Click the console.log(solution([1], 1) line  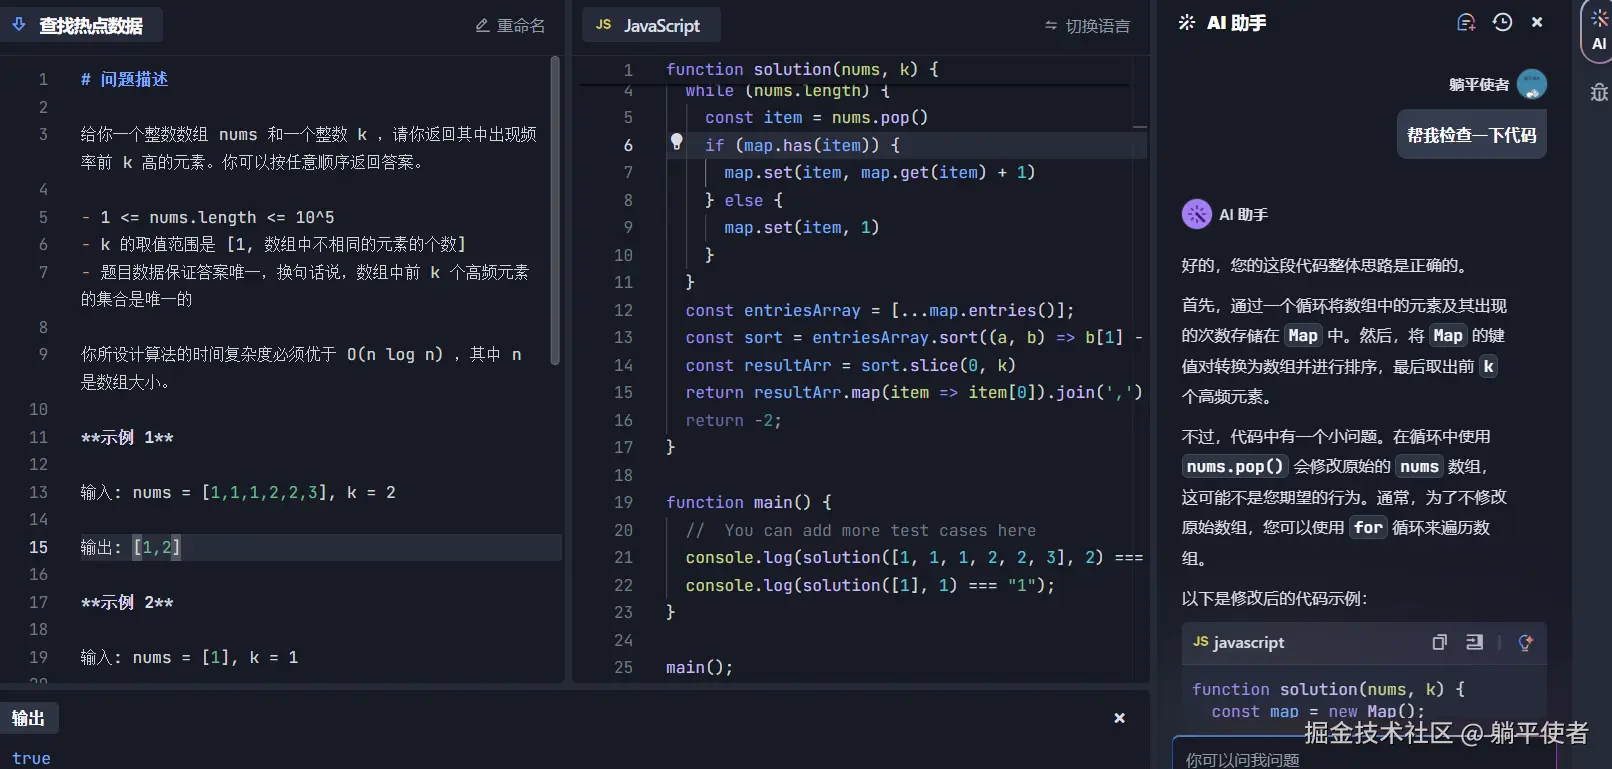pyautogui.click(x=870, y=585)
